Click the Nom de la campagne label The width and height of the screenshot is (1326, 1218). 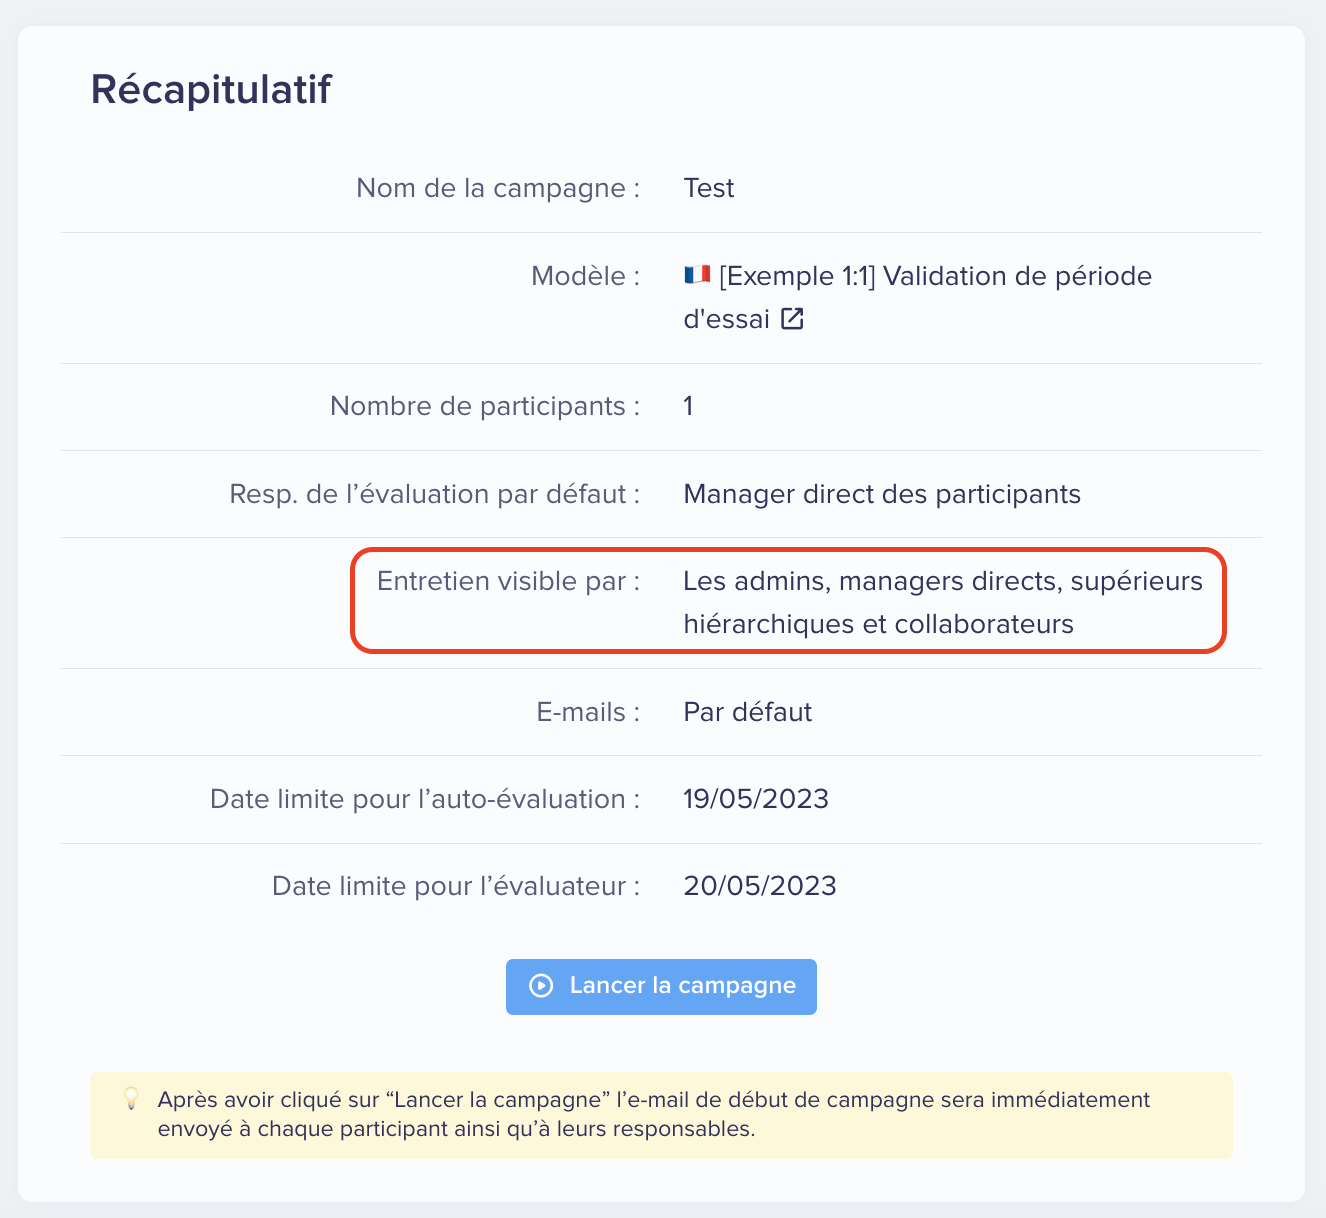[498, 188]
